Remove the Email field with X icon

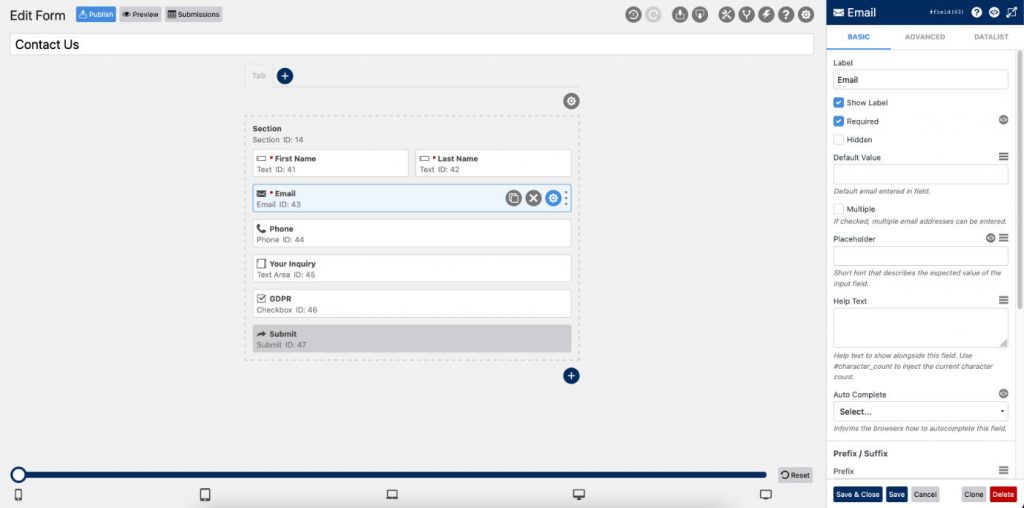click(533, 198)
